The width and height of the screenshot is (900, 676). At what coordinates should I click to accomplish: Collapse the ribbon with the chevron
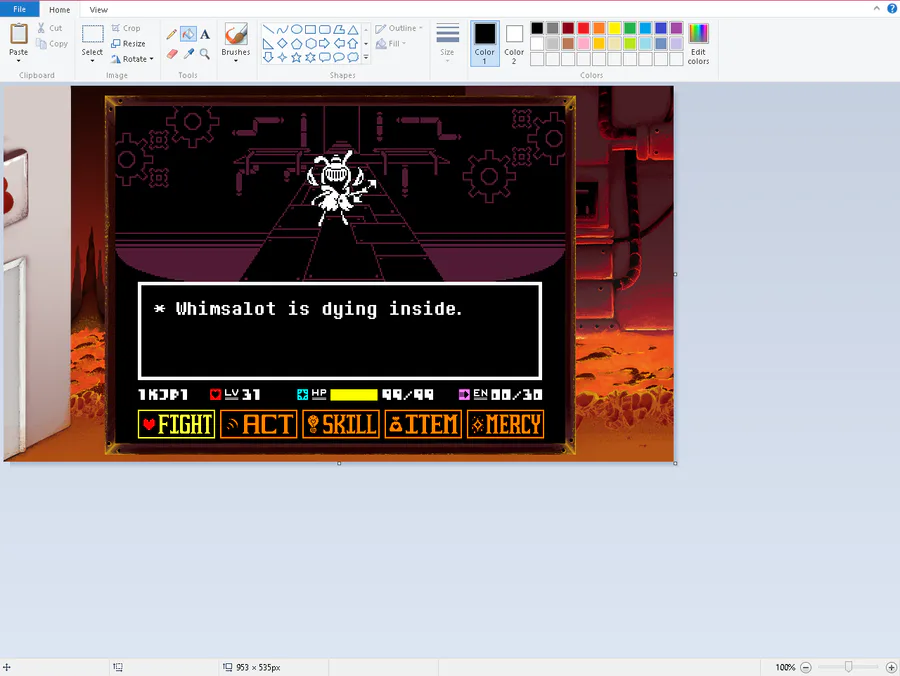click(x=876, y=9)
